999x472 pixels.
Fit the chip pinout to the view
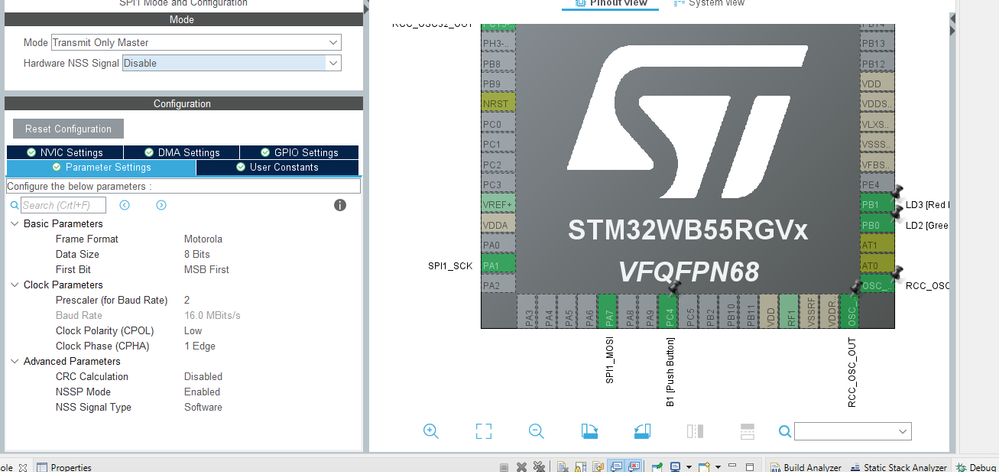484,431
